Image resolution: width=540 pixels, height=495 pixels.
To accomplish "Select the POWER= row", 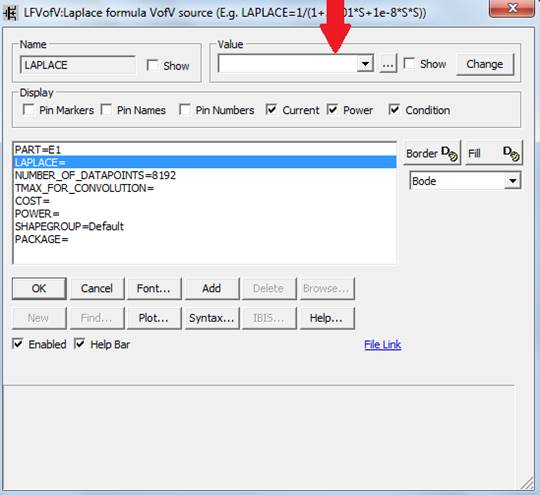I will point(205,213).
